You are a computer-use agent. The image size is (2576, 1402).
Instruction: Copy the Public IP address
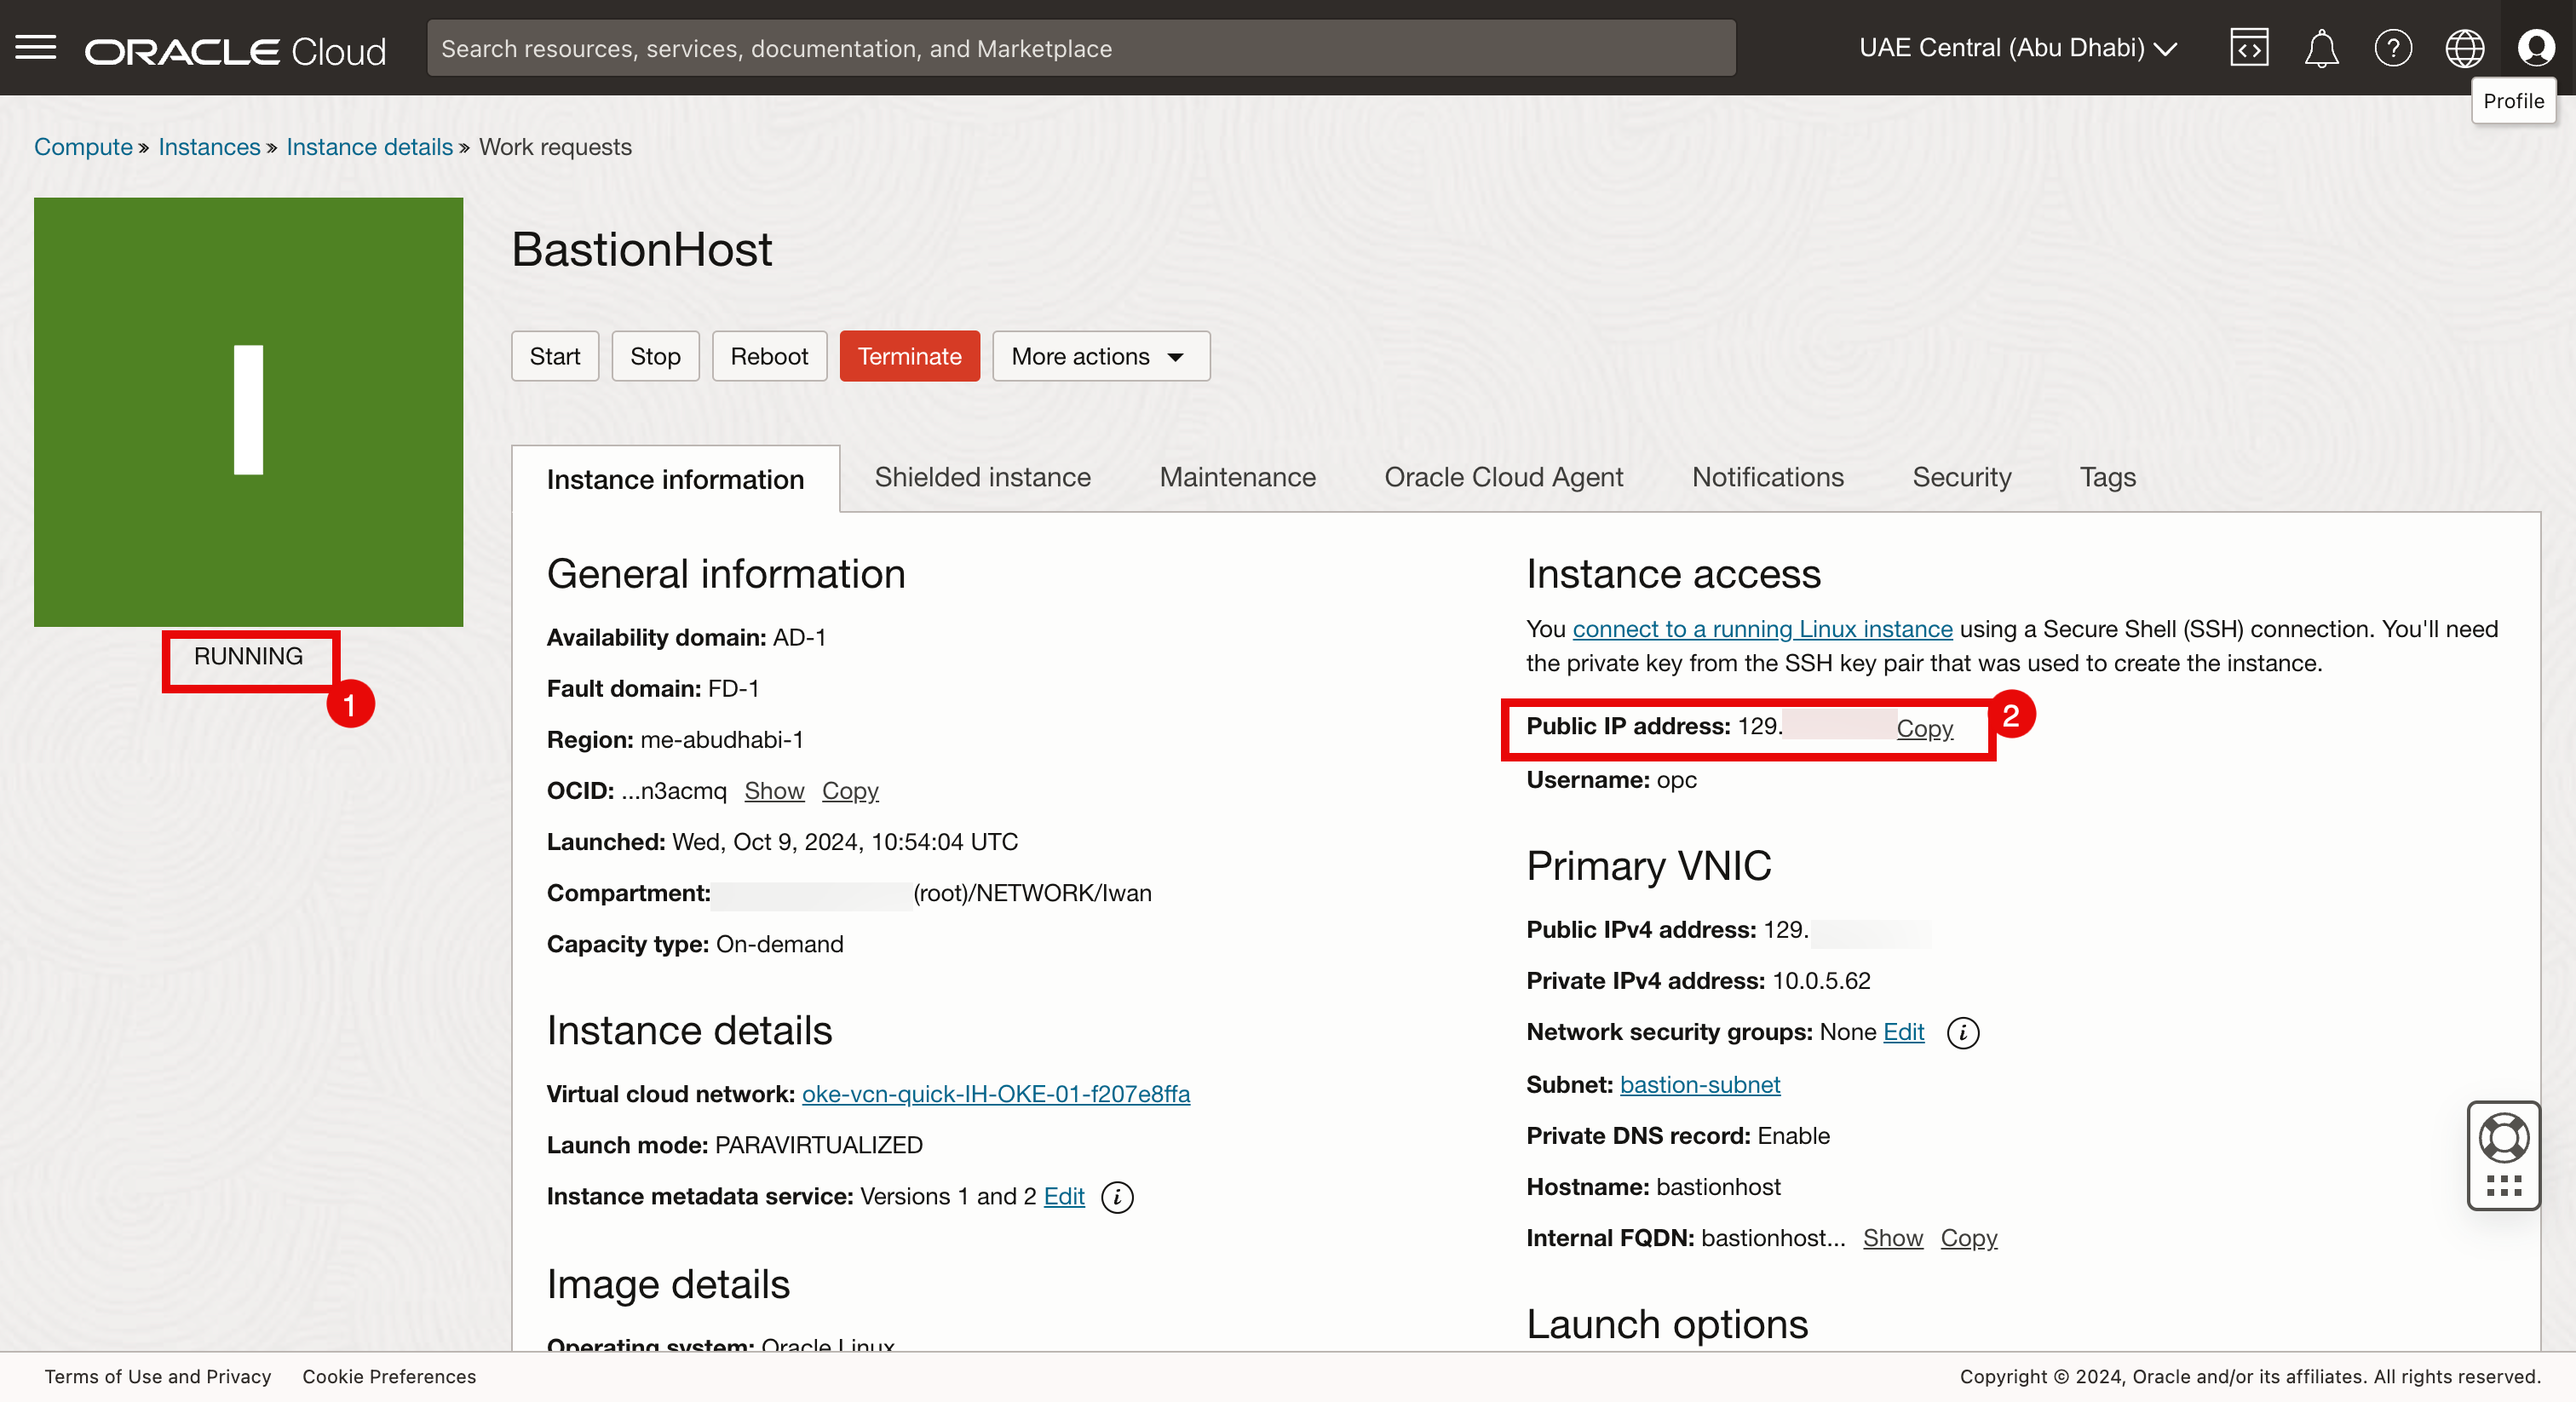(1924, 728)
